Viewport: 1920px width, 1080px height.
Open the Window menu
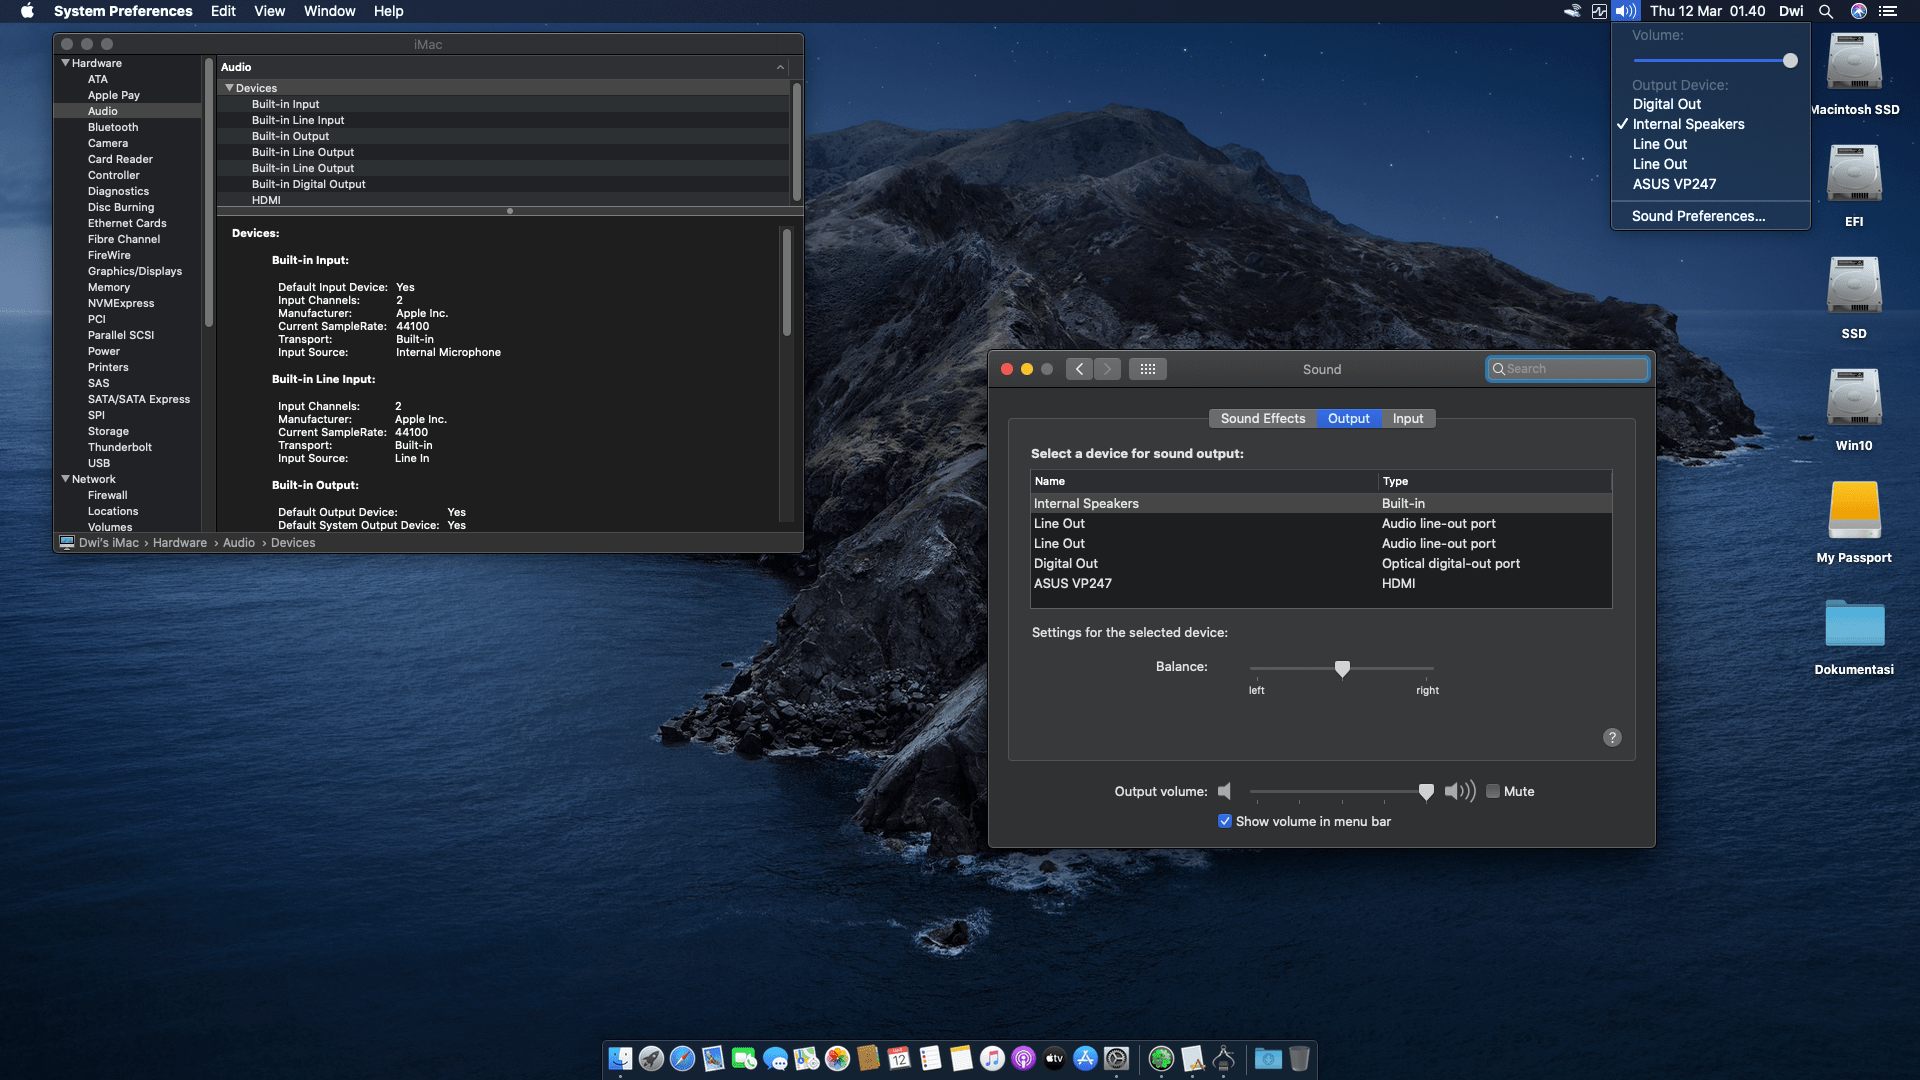coord(329,11)
